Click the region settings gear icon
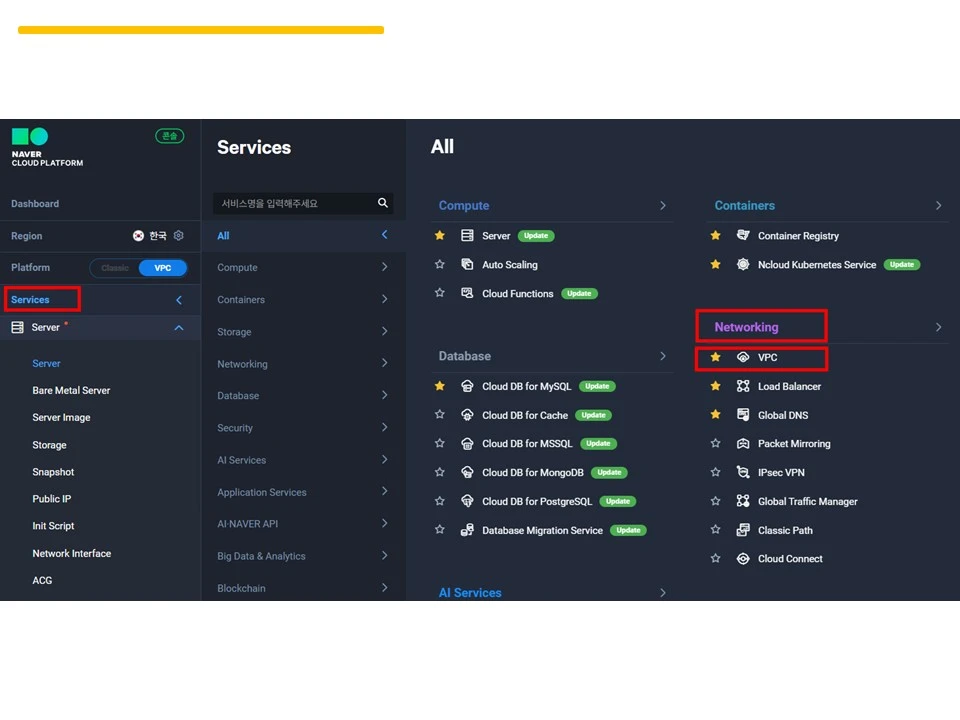960x720 pixels. click(x=179, y=236)
